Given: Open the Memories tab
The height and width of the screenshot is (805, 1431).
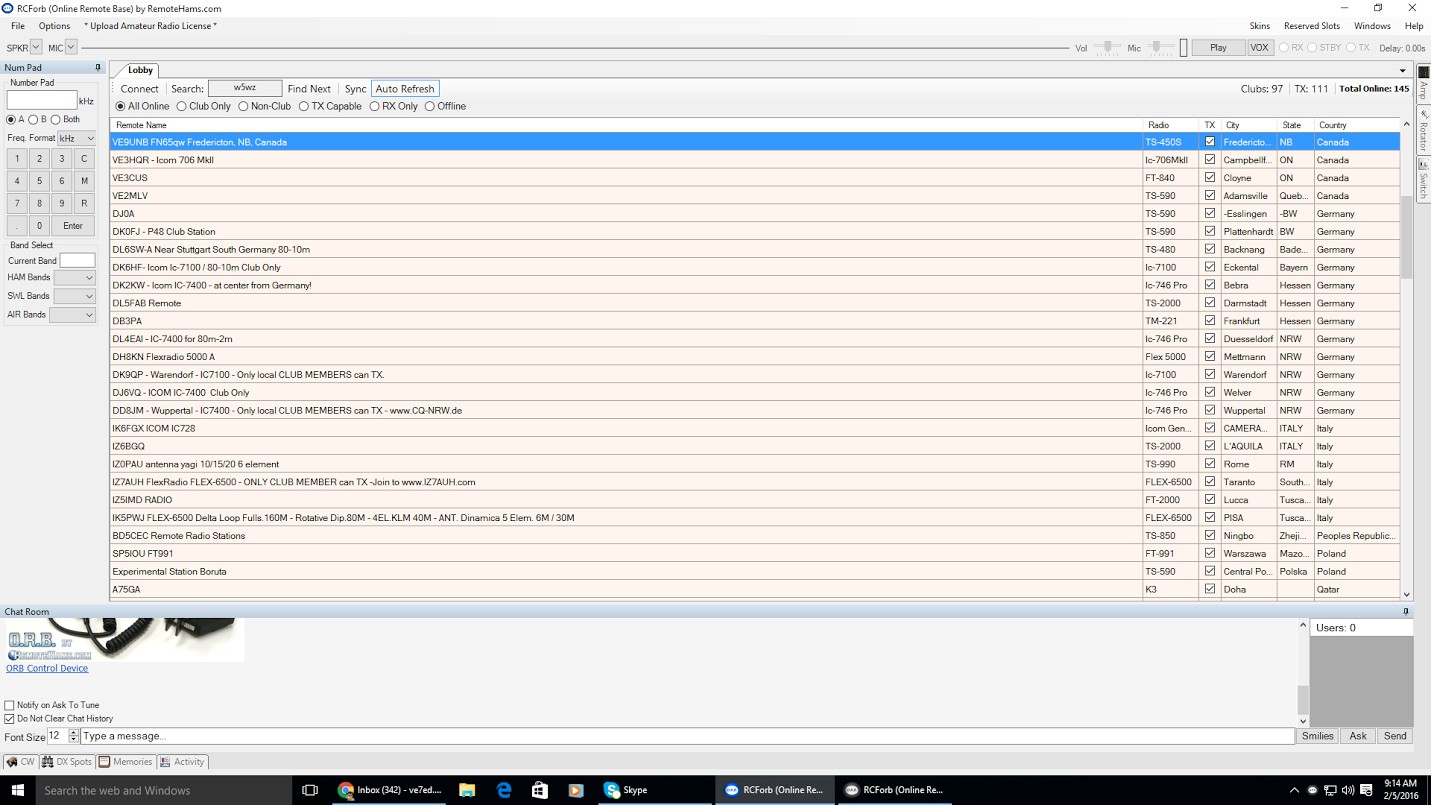Looking at the screenshot, I should 126,762.
